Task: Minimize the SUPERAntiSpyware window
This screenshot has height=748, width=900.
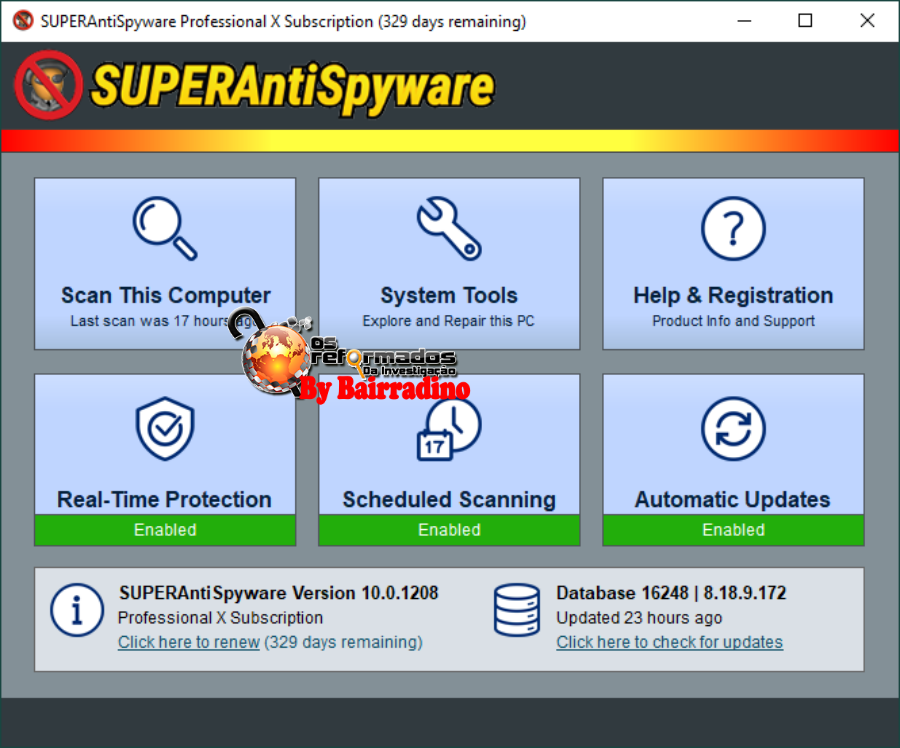Action: click(x=744, y=21)
